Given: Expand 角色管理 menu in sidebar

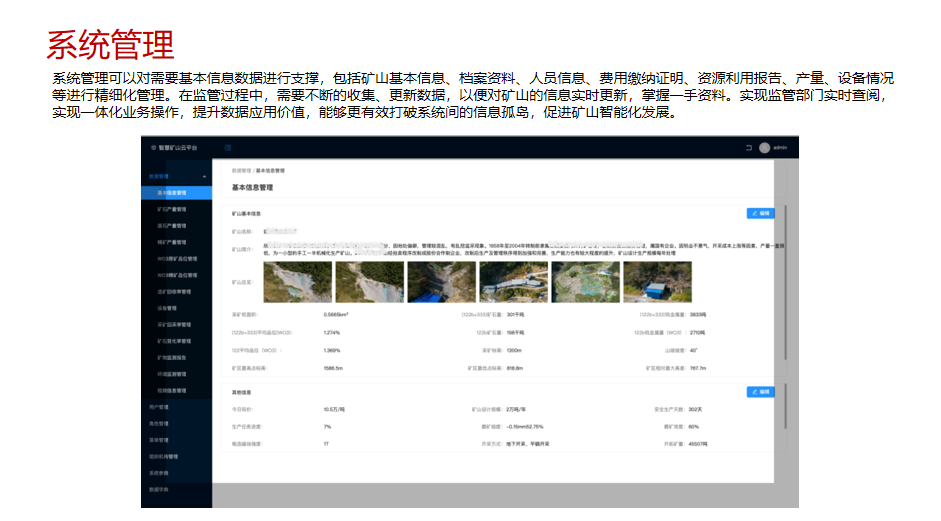Looking at the screenshot, I should pos(160,423).
